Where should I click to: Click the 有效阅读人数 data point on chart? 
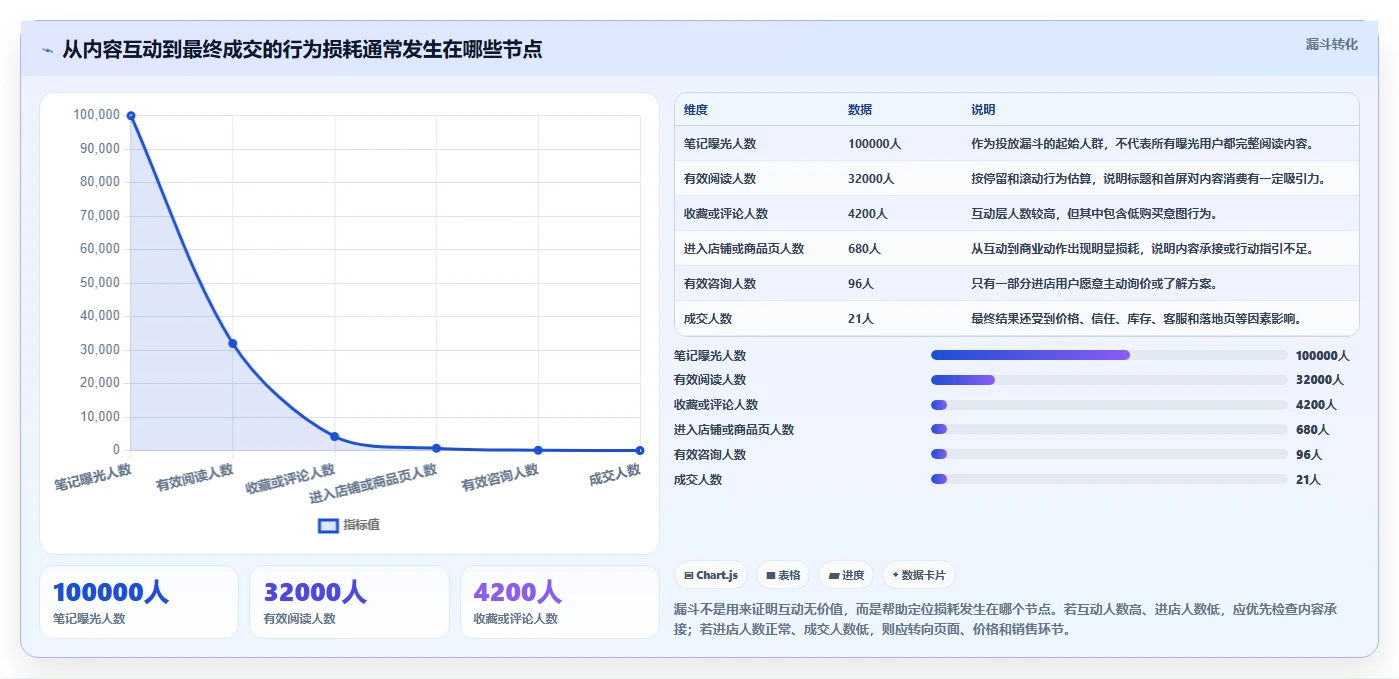click(233, 343)
